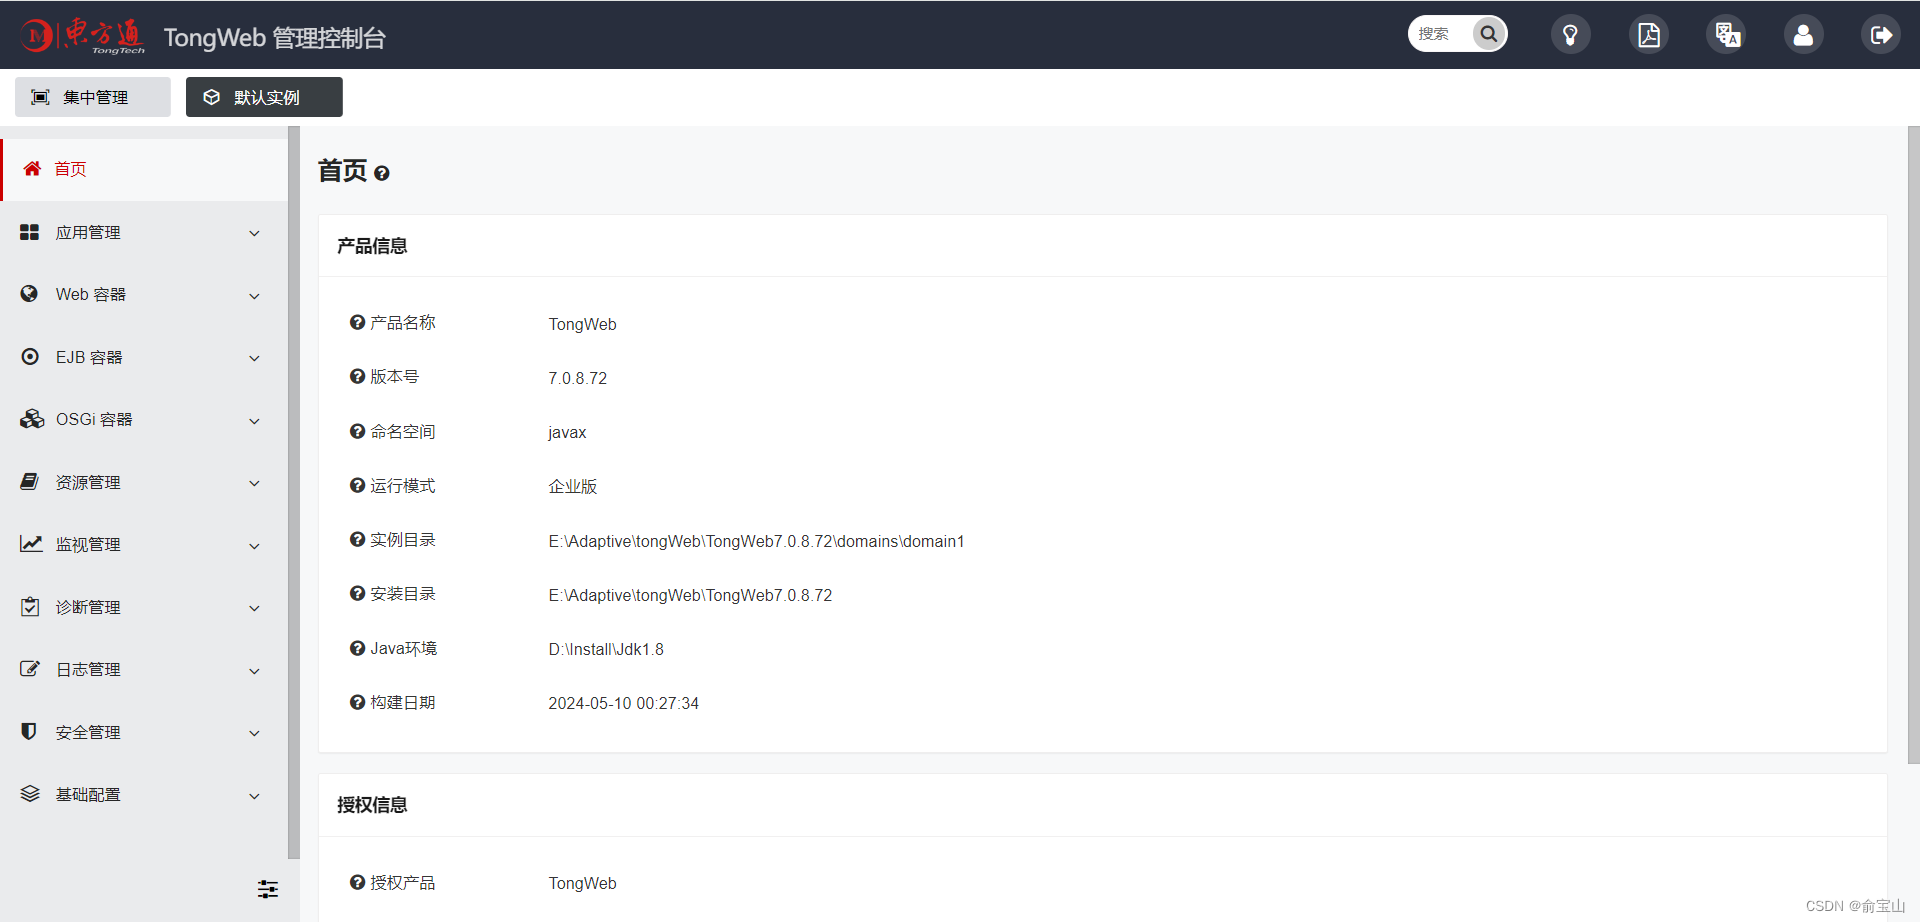Expand 基础配置 menu chevron
Image resolution: width=1920 pixels, height=922 pixels.
point(254,796)
